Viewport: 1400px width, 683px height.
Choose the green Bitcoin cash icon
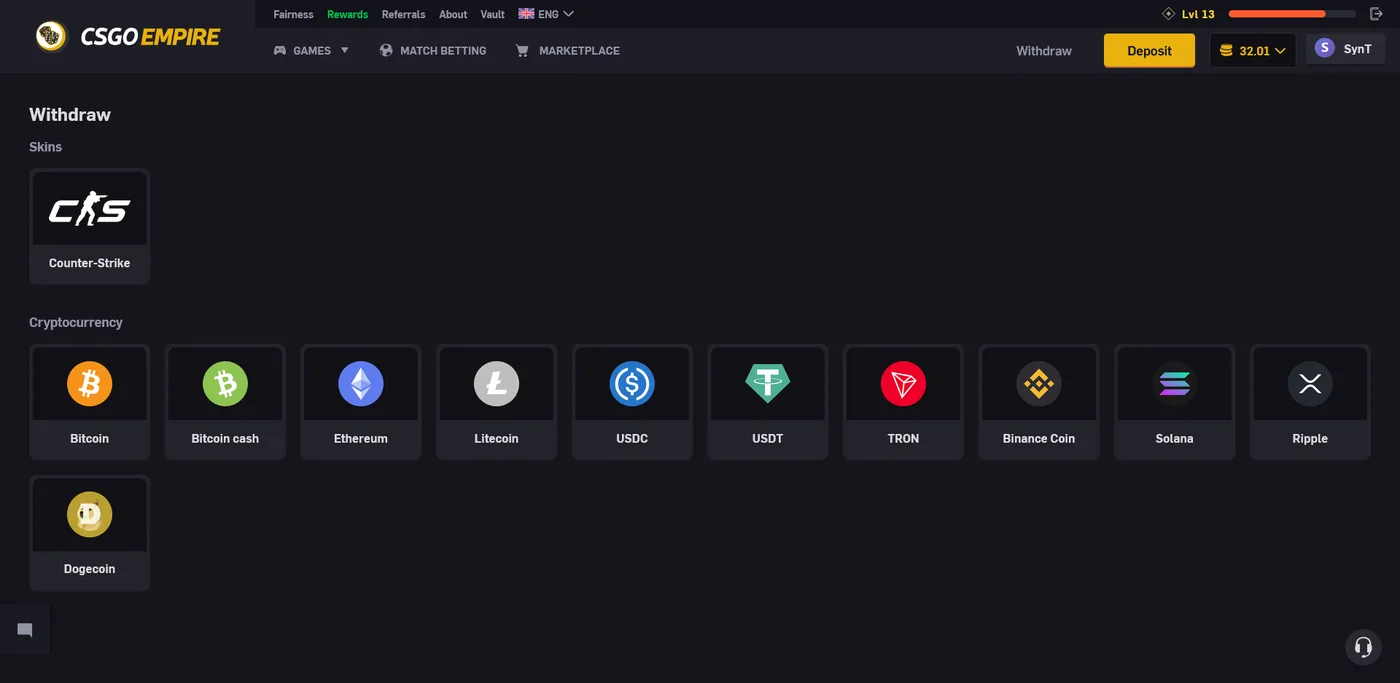coord(225,384)
